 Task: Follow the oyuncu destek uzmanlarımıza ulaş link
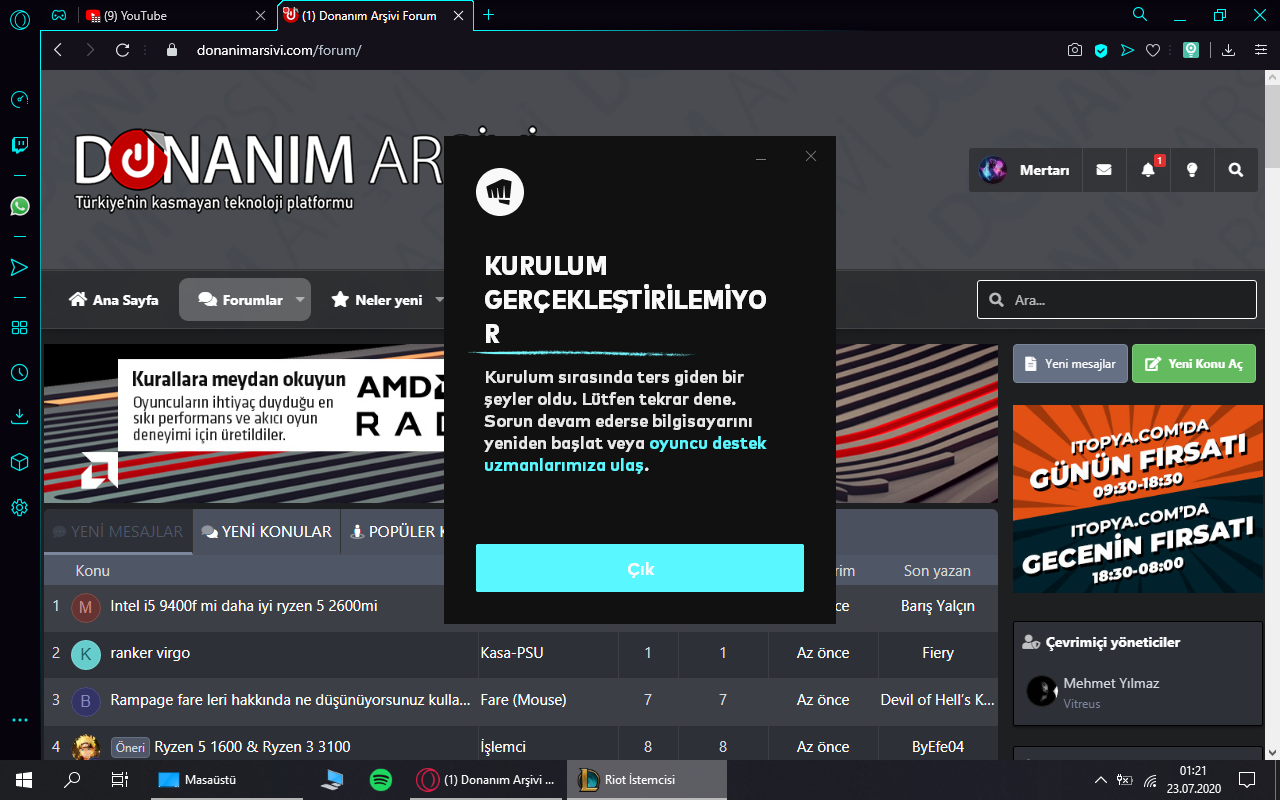coord(626,454)
